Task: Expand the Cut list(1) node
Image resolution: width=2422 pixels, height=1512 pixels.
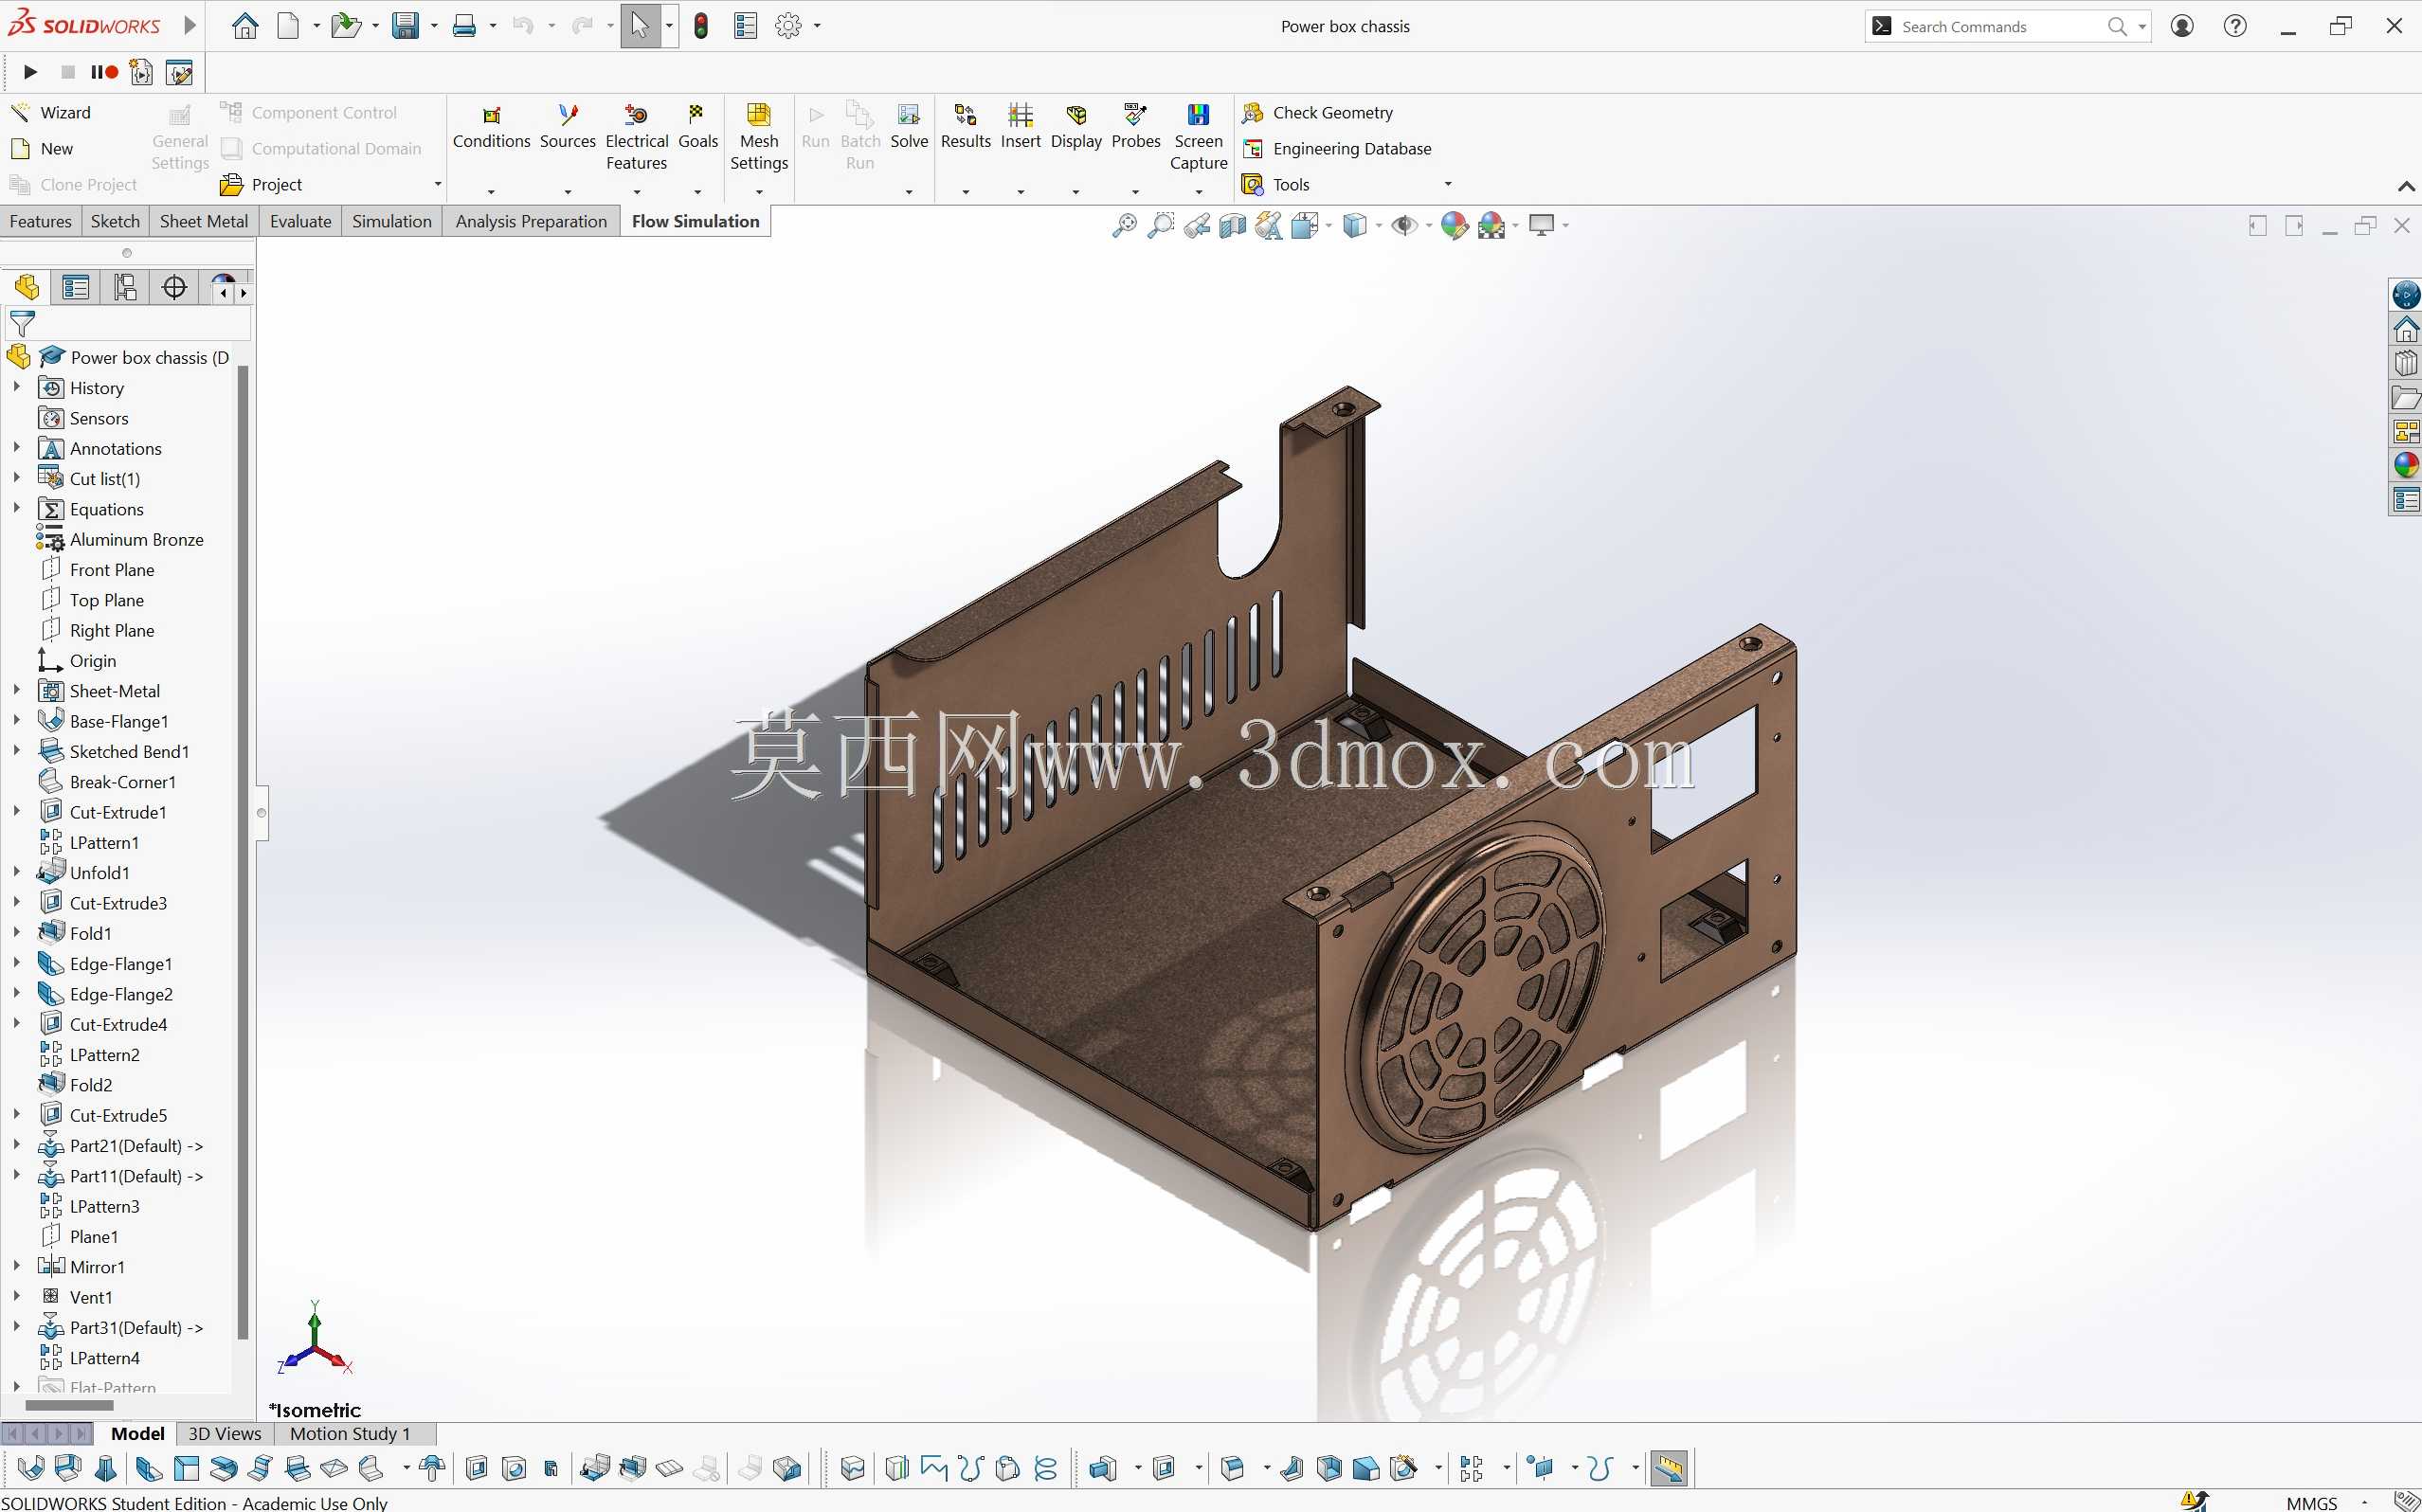Action: click(x=17, y=478)
